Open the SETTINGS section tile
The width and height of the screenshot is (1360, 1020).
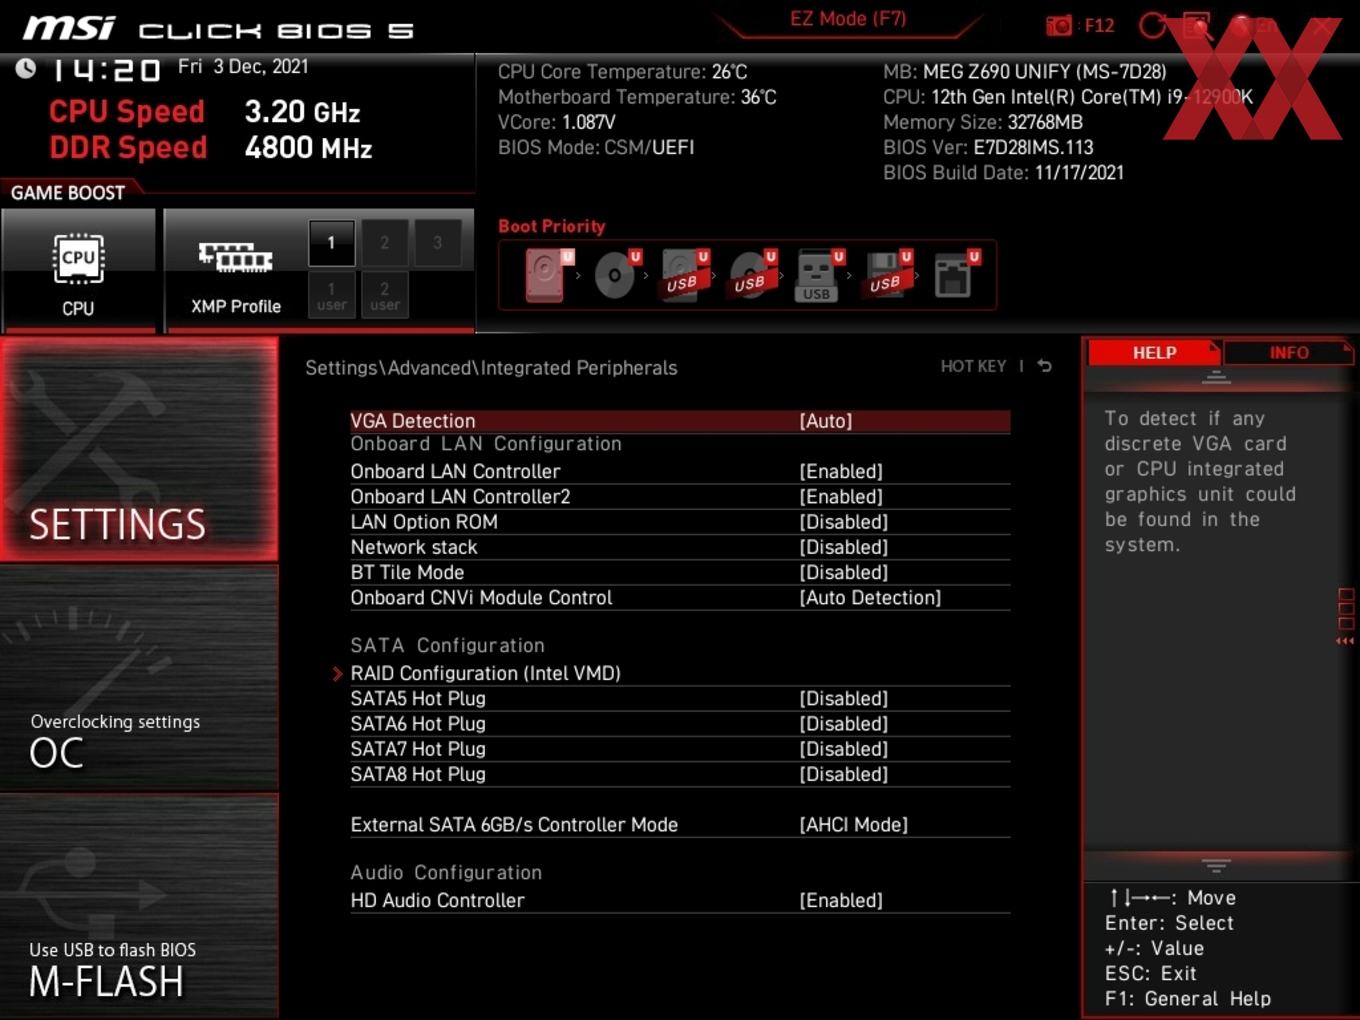[x=139, y=449]
